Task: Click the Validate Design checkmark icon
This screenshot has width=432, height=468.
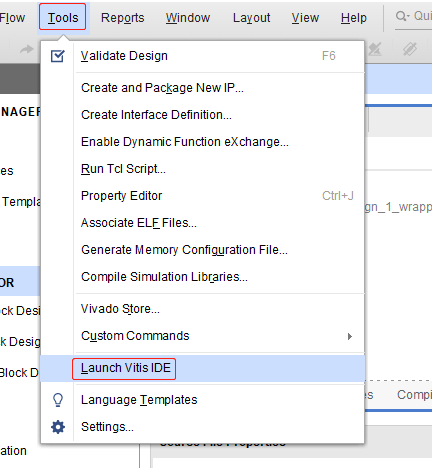Action: point(57,56)
